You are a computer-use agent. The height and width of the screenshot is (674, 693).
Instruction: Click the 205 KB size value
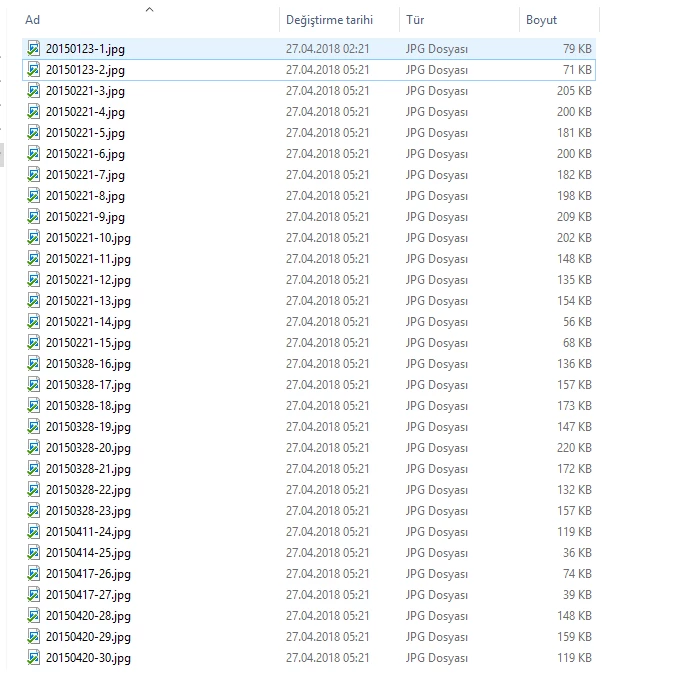coord(574,91)
